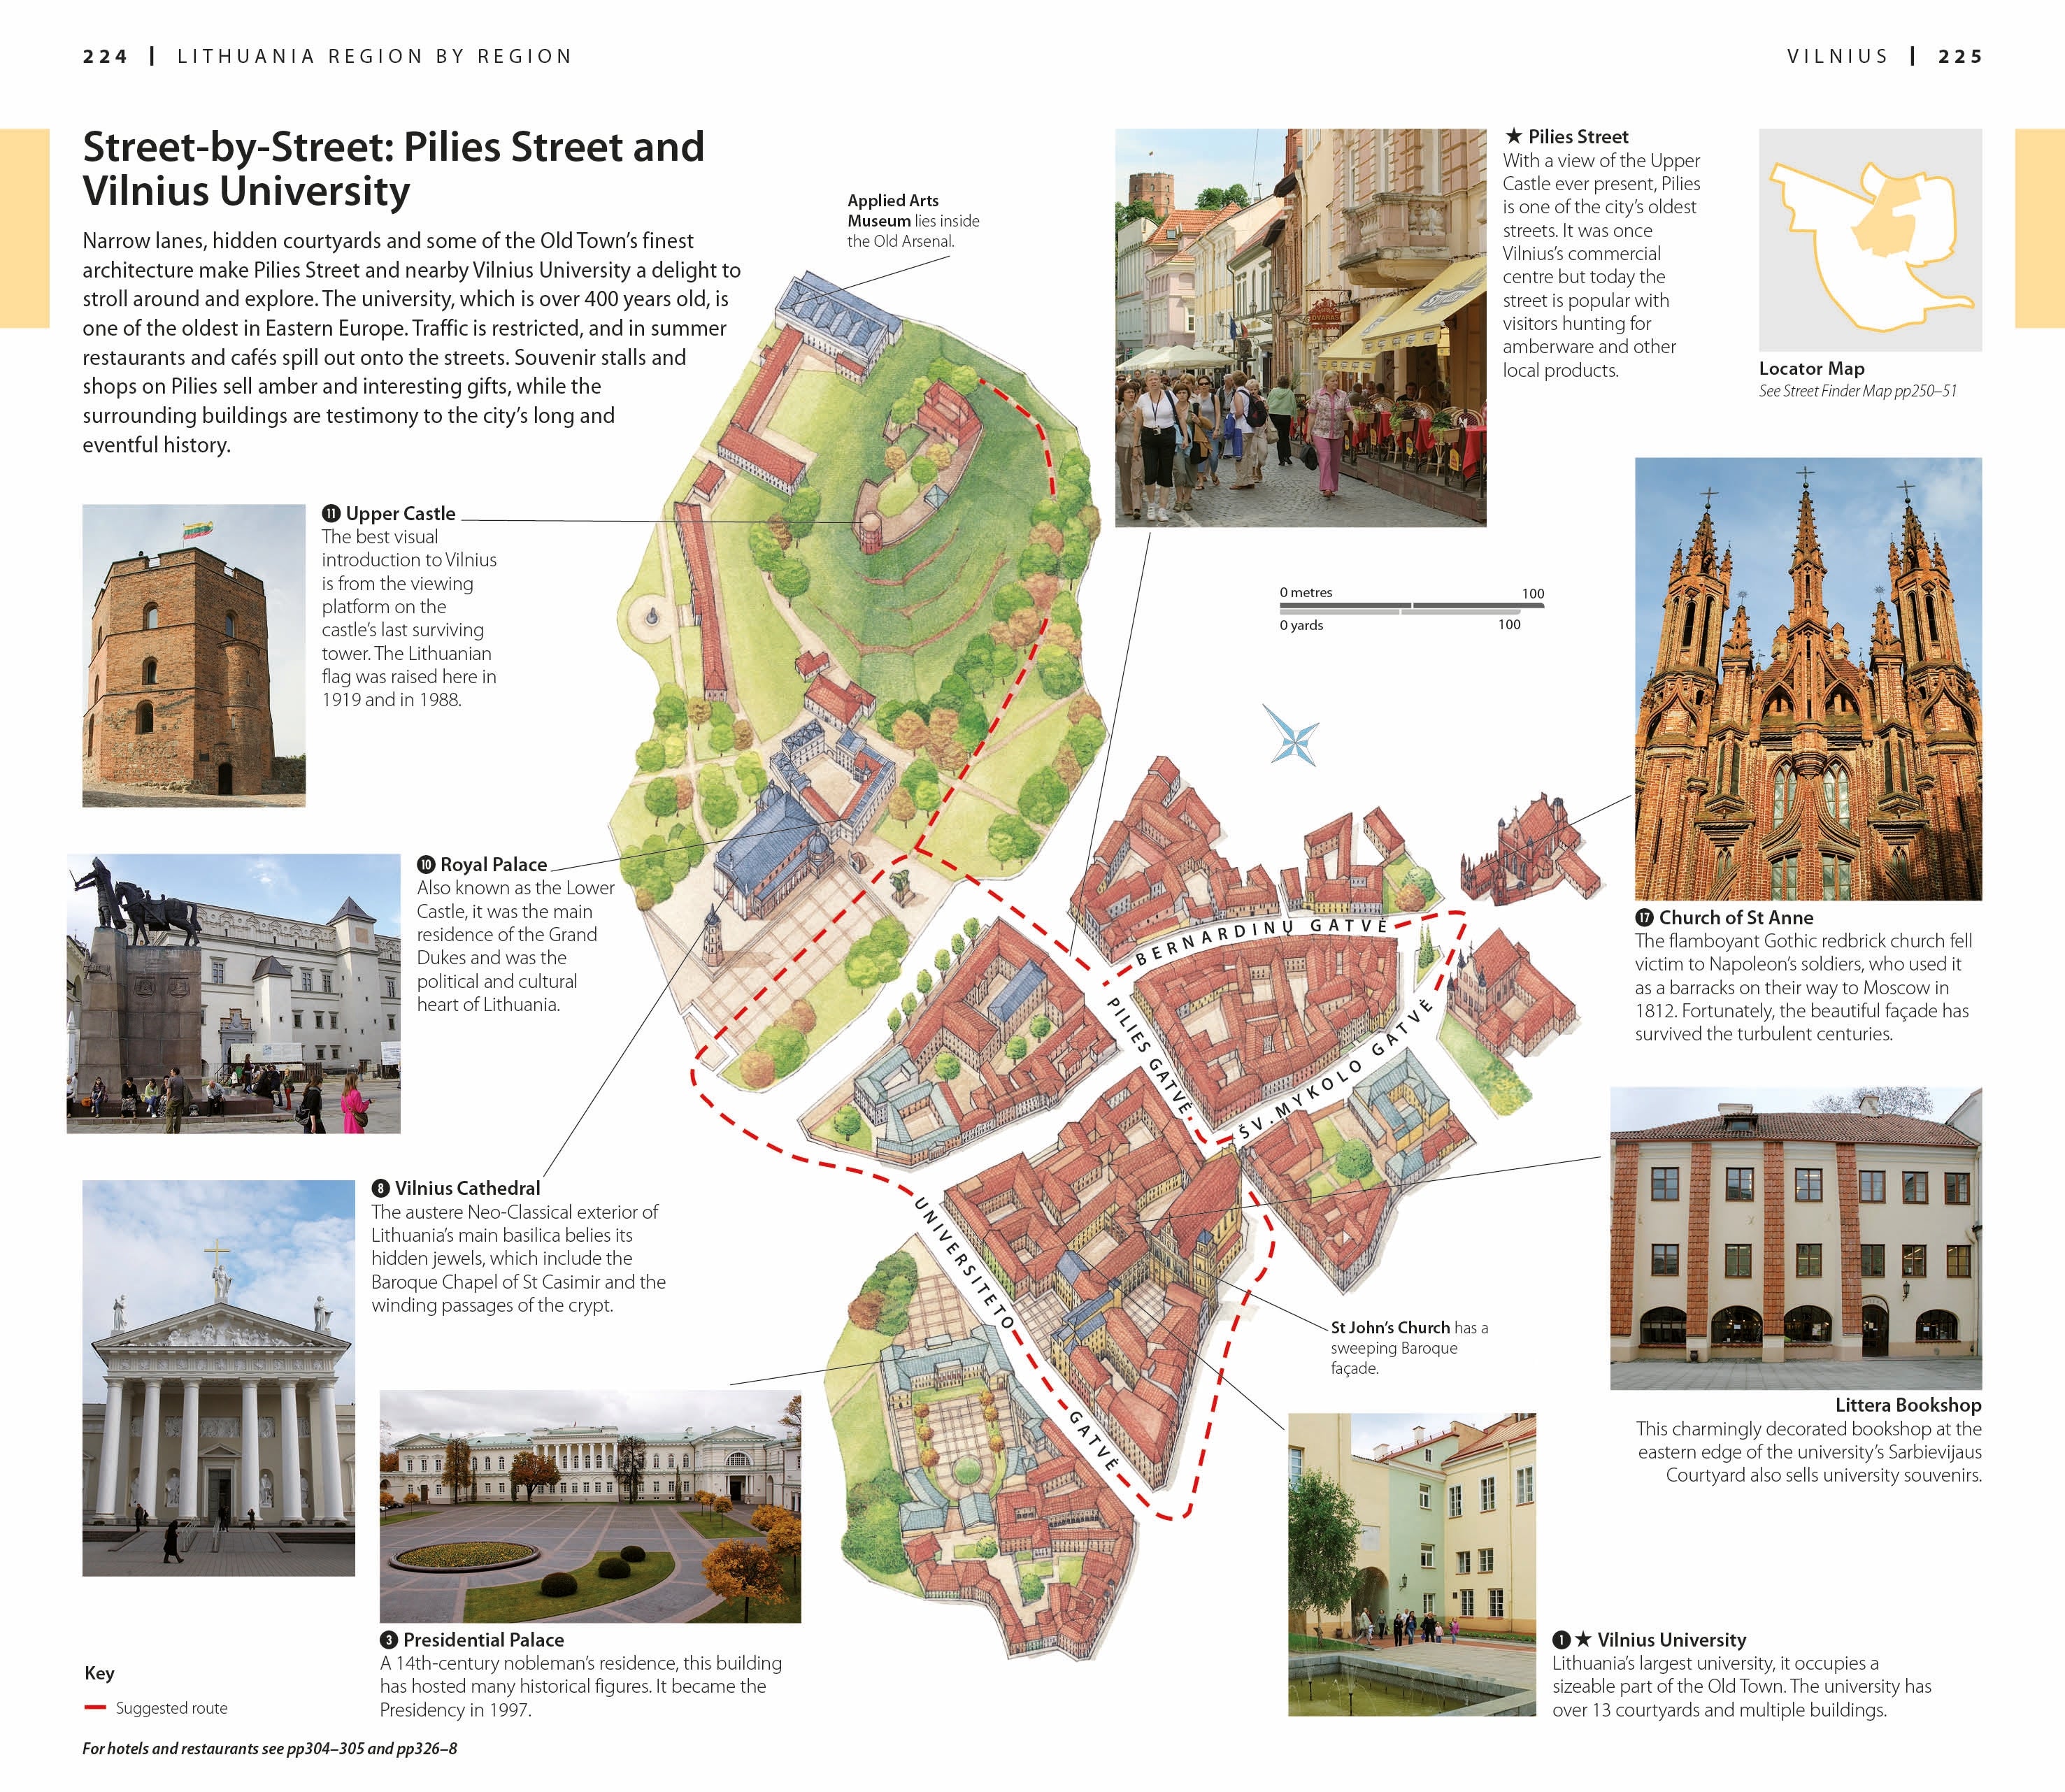
Task: Click the star icon beside Pilies Street heading
Action: [1513, 136]
